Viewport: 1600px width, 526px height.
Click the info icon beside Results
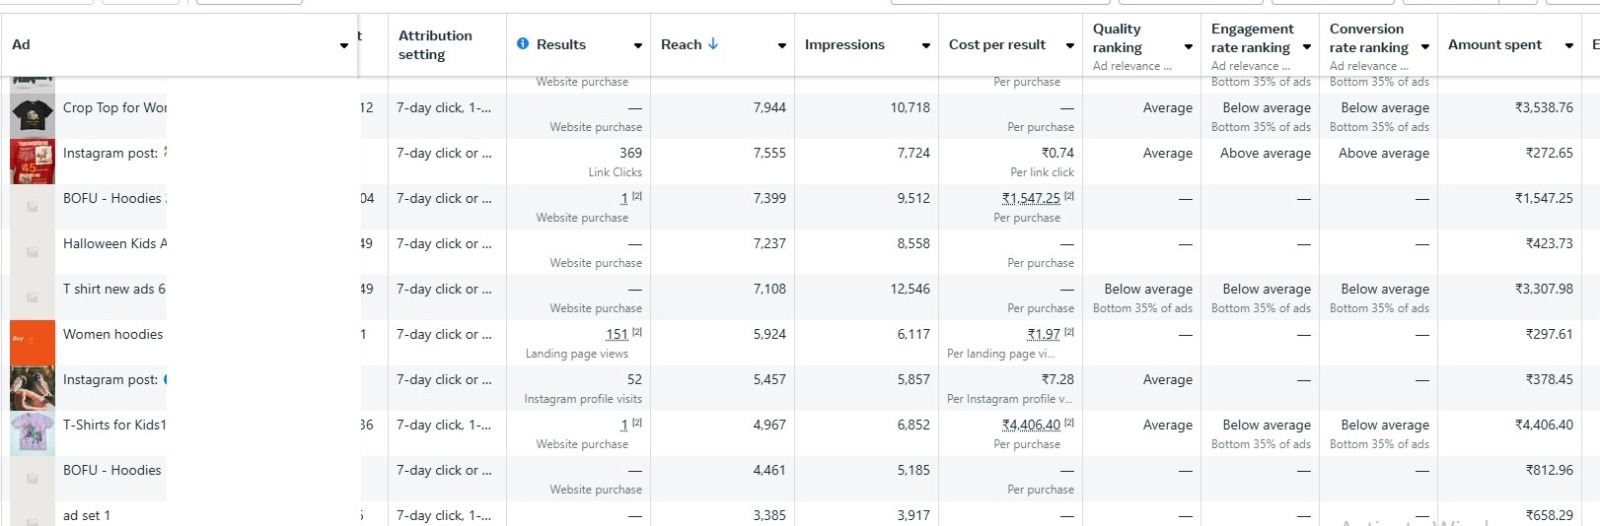point(523,44)
